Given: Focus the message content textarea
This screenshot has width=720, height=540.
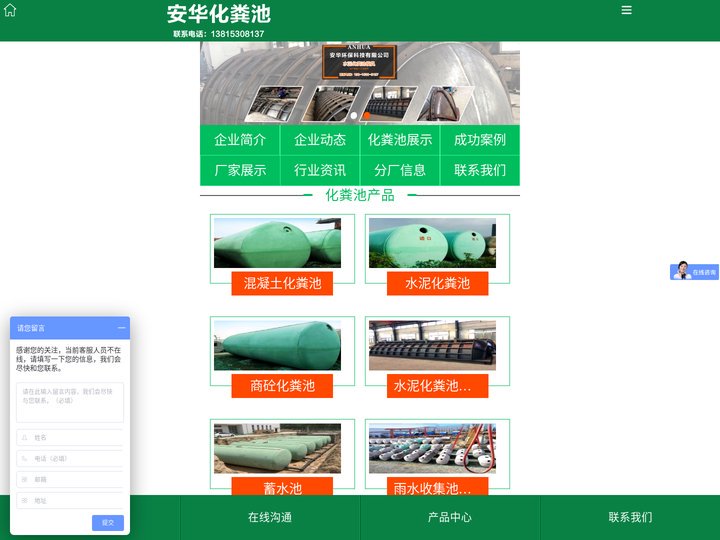Looking at the screenshot, I should (70, 402).
